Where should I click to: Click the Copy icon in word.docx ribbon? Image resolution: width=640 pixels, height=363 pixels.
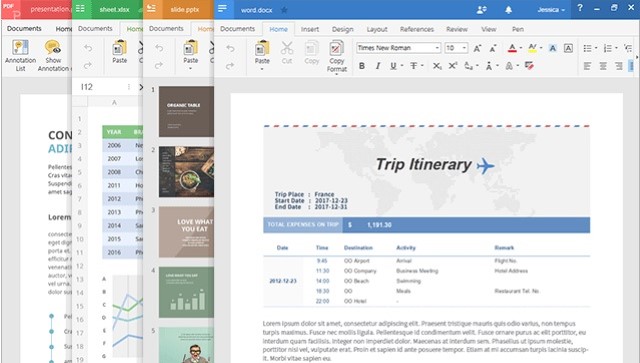click(x=311, y=49)
